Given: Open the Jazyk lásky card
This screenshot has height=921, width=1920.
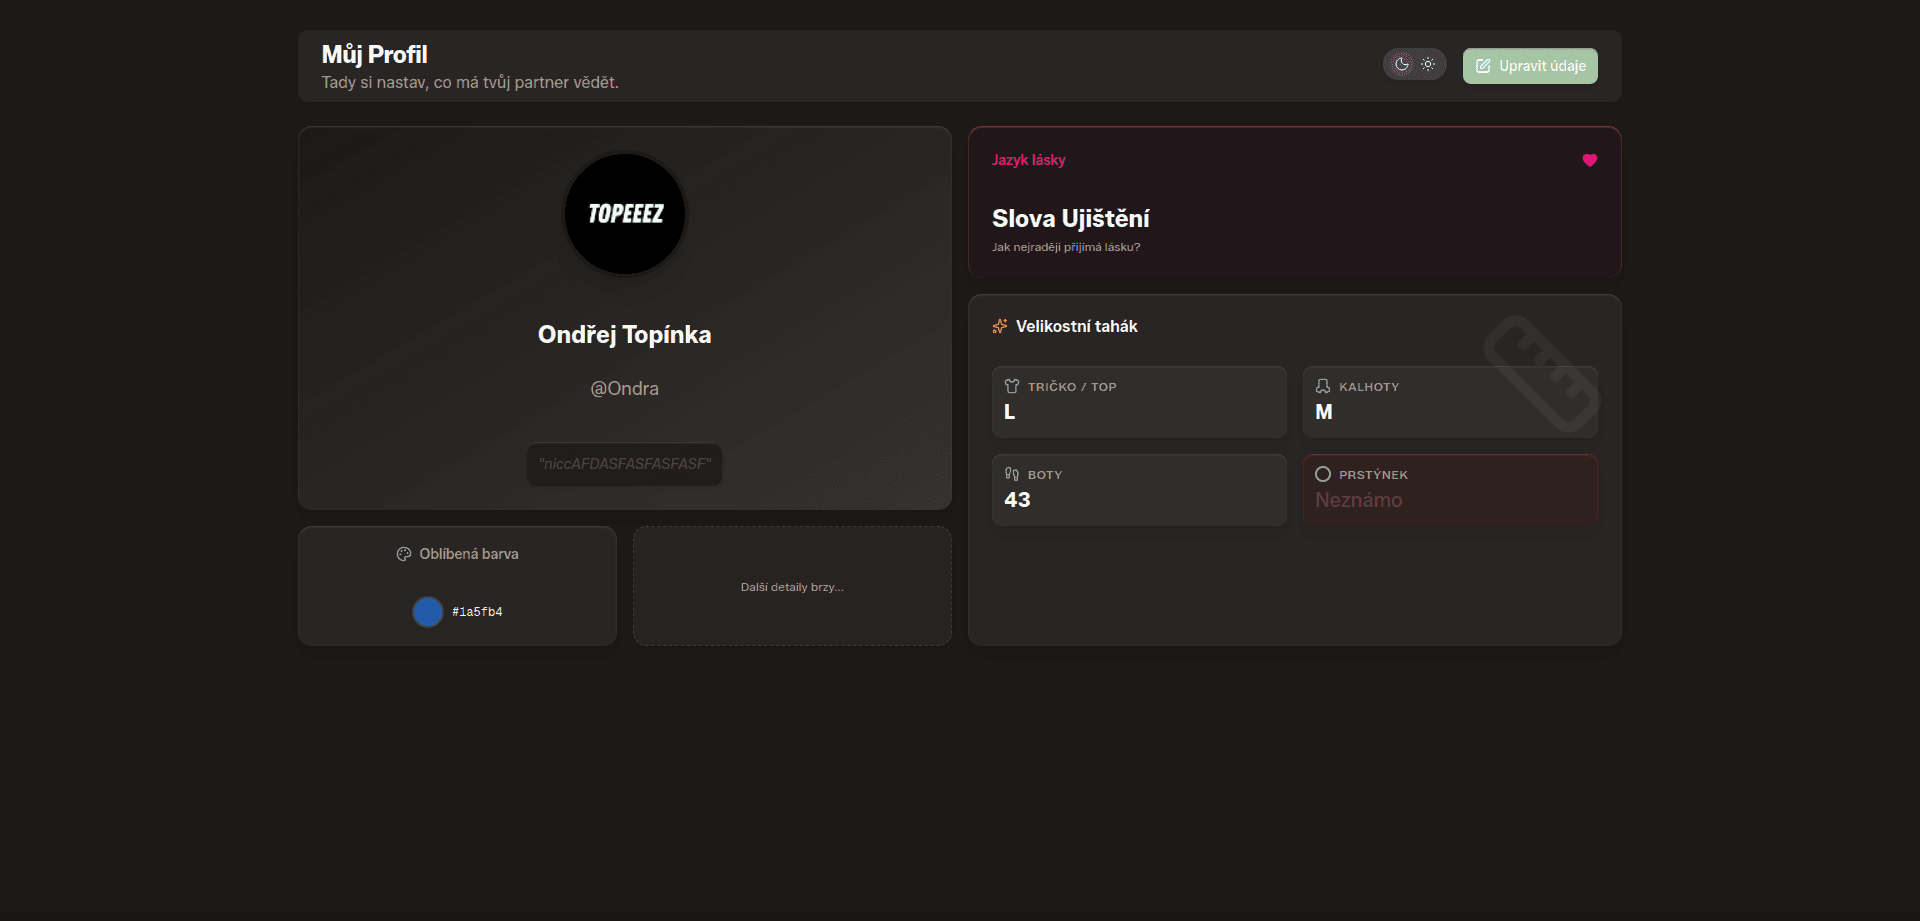Looking at the screenshot, I should pos(1293,202).
